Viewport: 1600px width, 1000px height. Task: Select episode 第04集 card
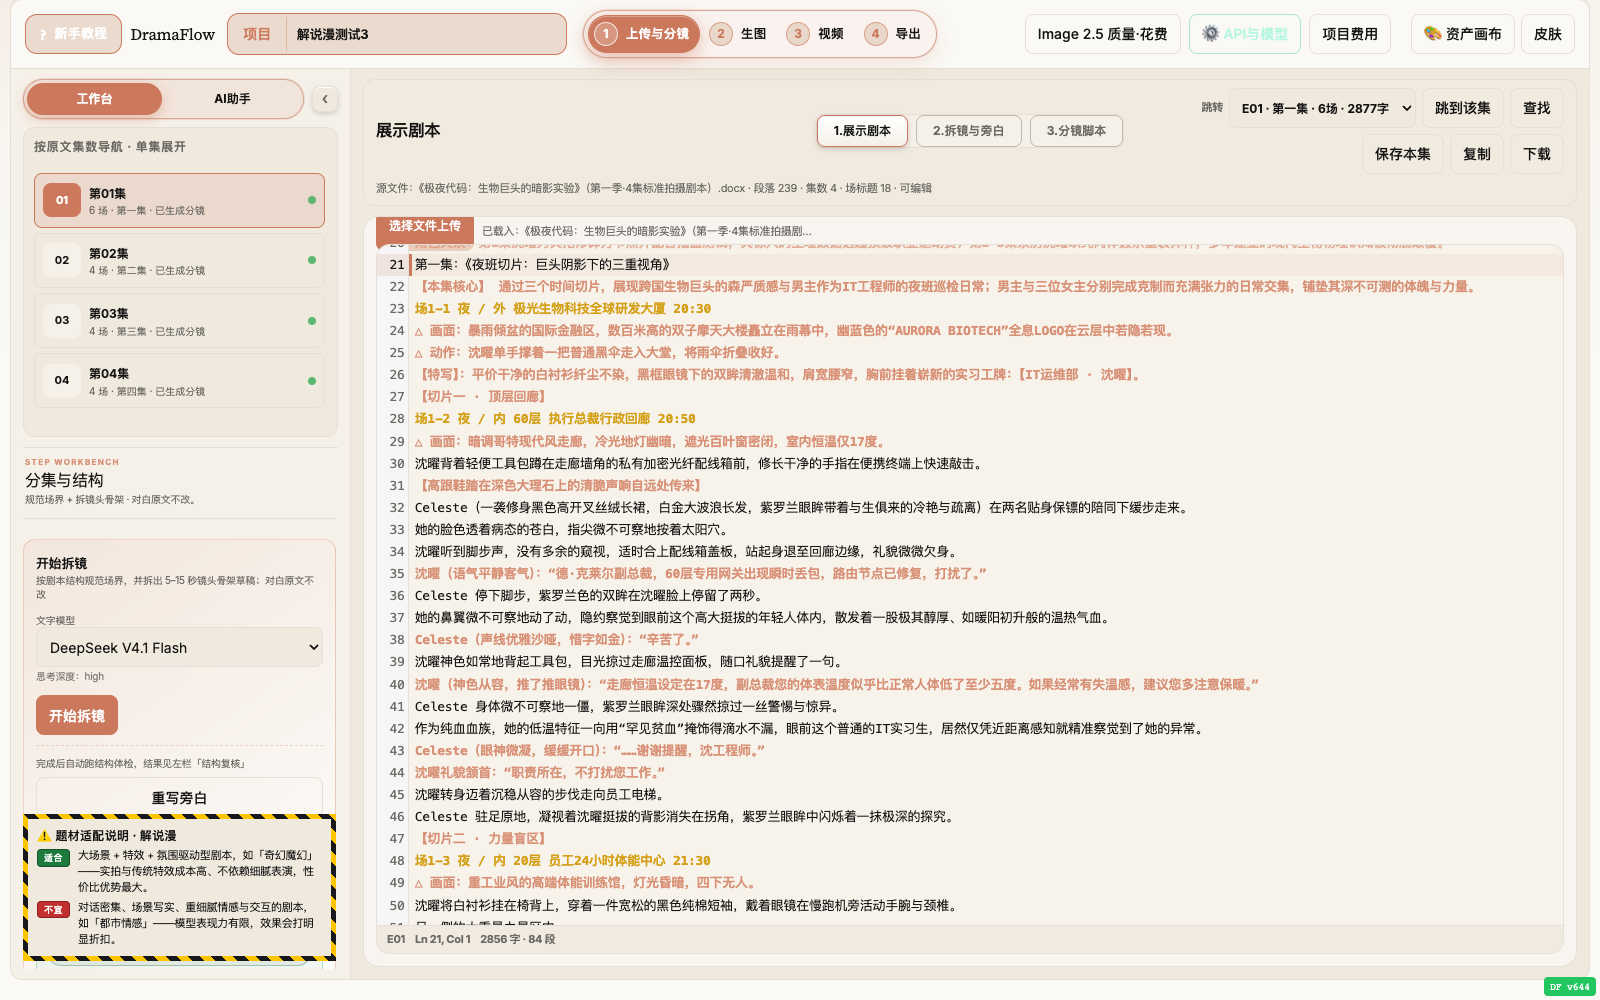(179, 381)
